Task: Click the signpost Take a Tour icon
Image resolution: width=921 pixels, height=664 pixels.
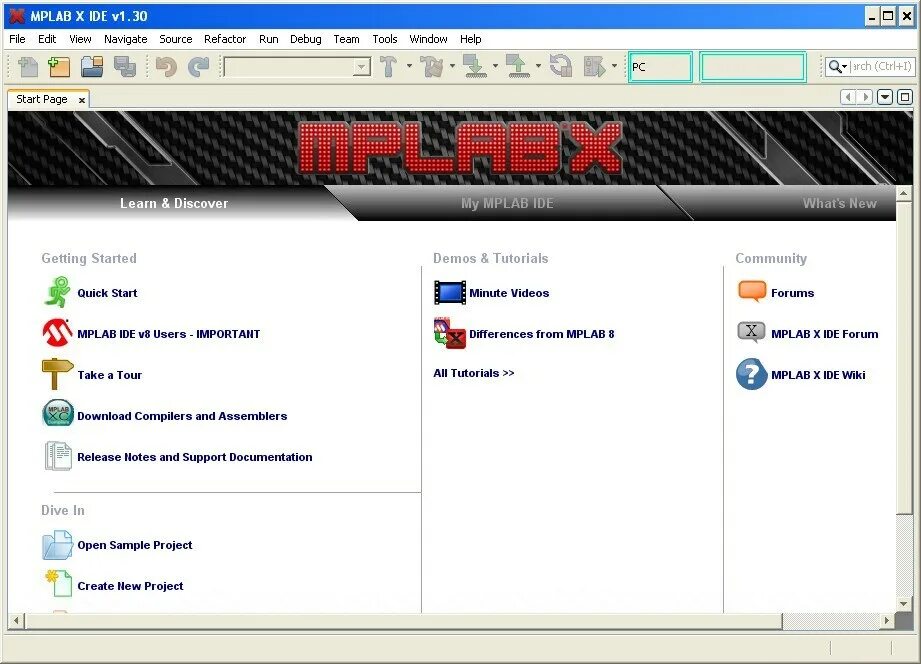Action: [x=57, y=374]
